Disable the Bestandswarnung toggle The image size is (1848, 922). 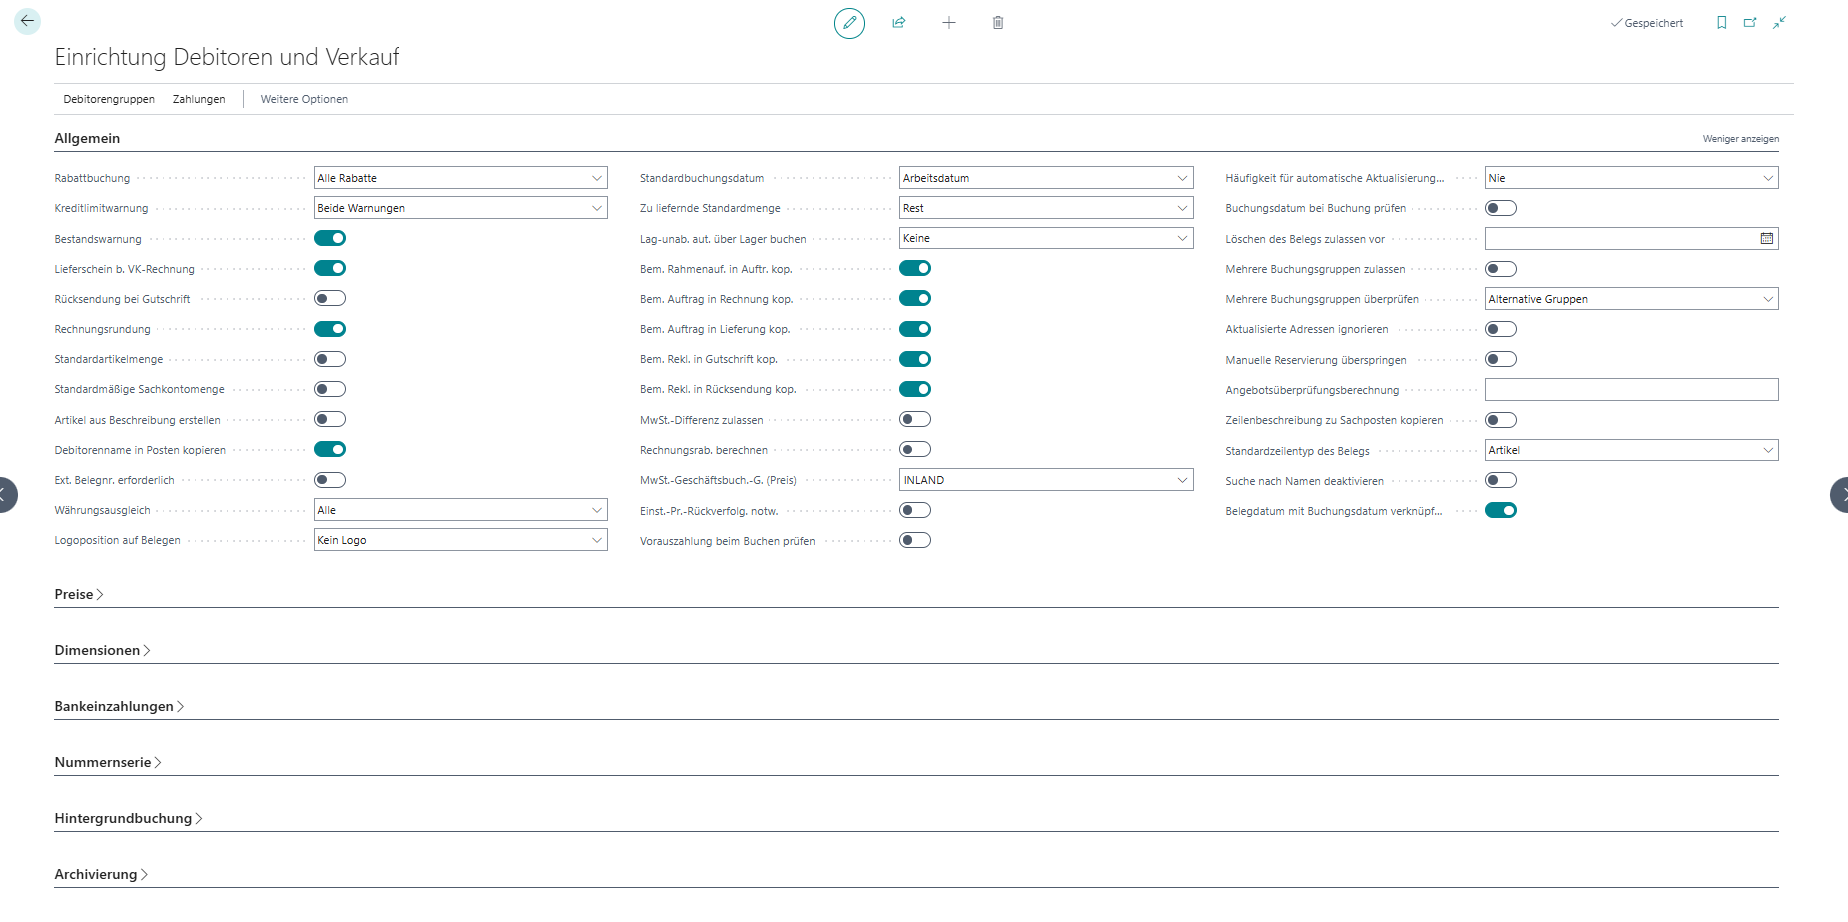pos(330,238)
